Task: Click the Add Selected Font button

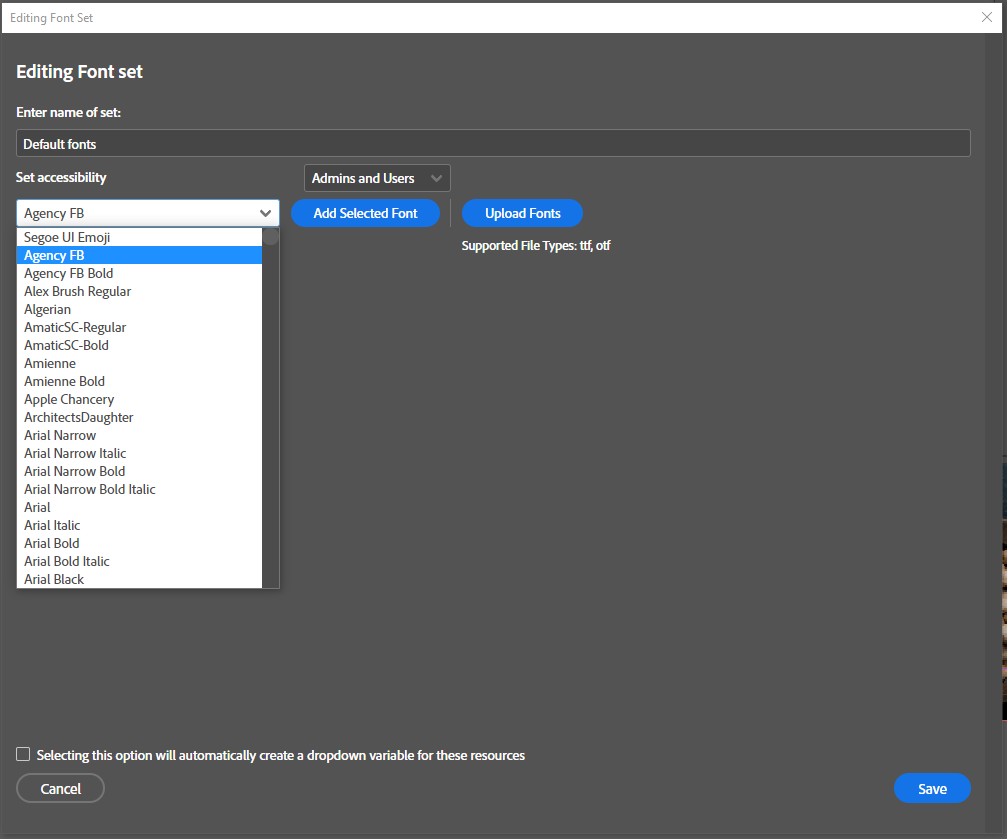Action: [365, 213]
